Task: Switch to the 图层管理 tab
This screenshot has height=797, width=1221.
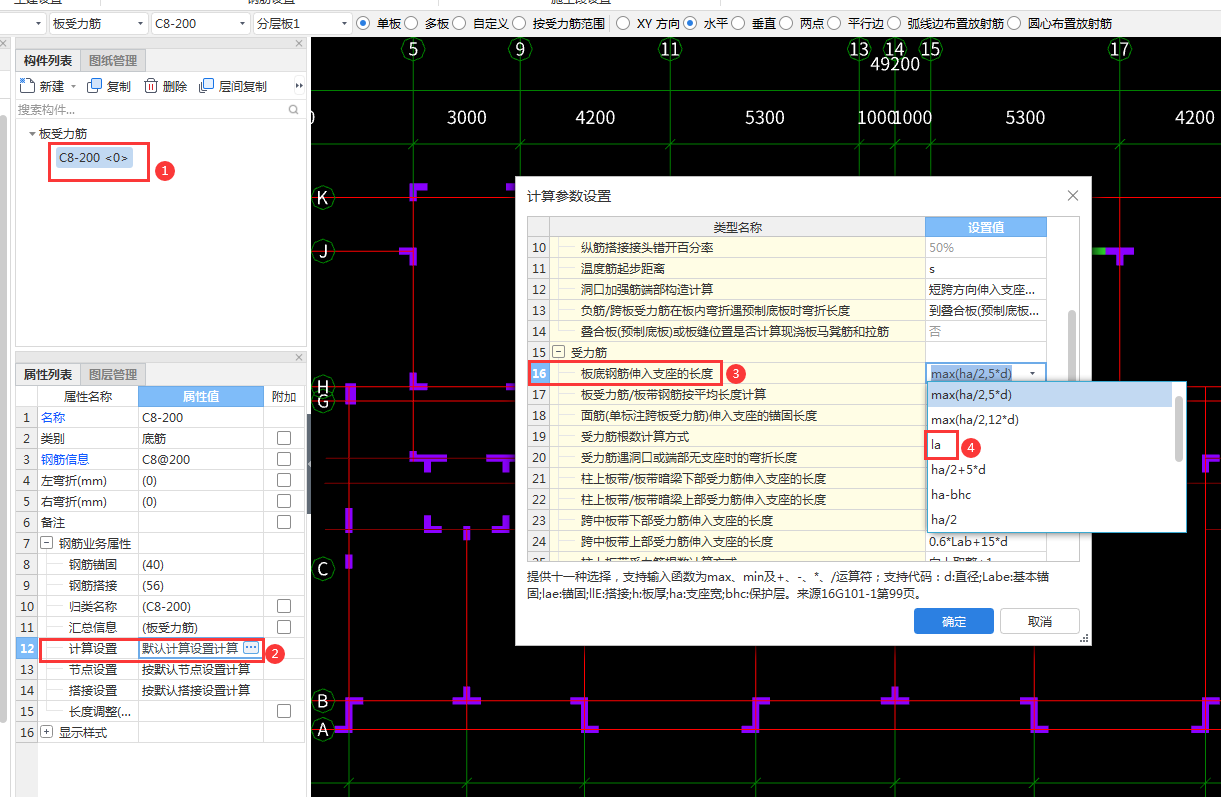Action: click(112, 374)
